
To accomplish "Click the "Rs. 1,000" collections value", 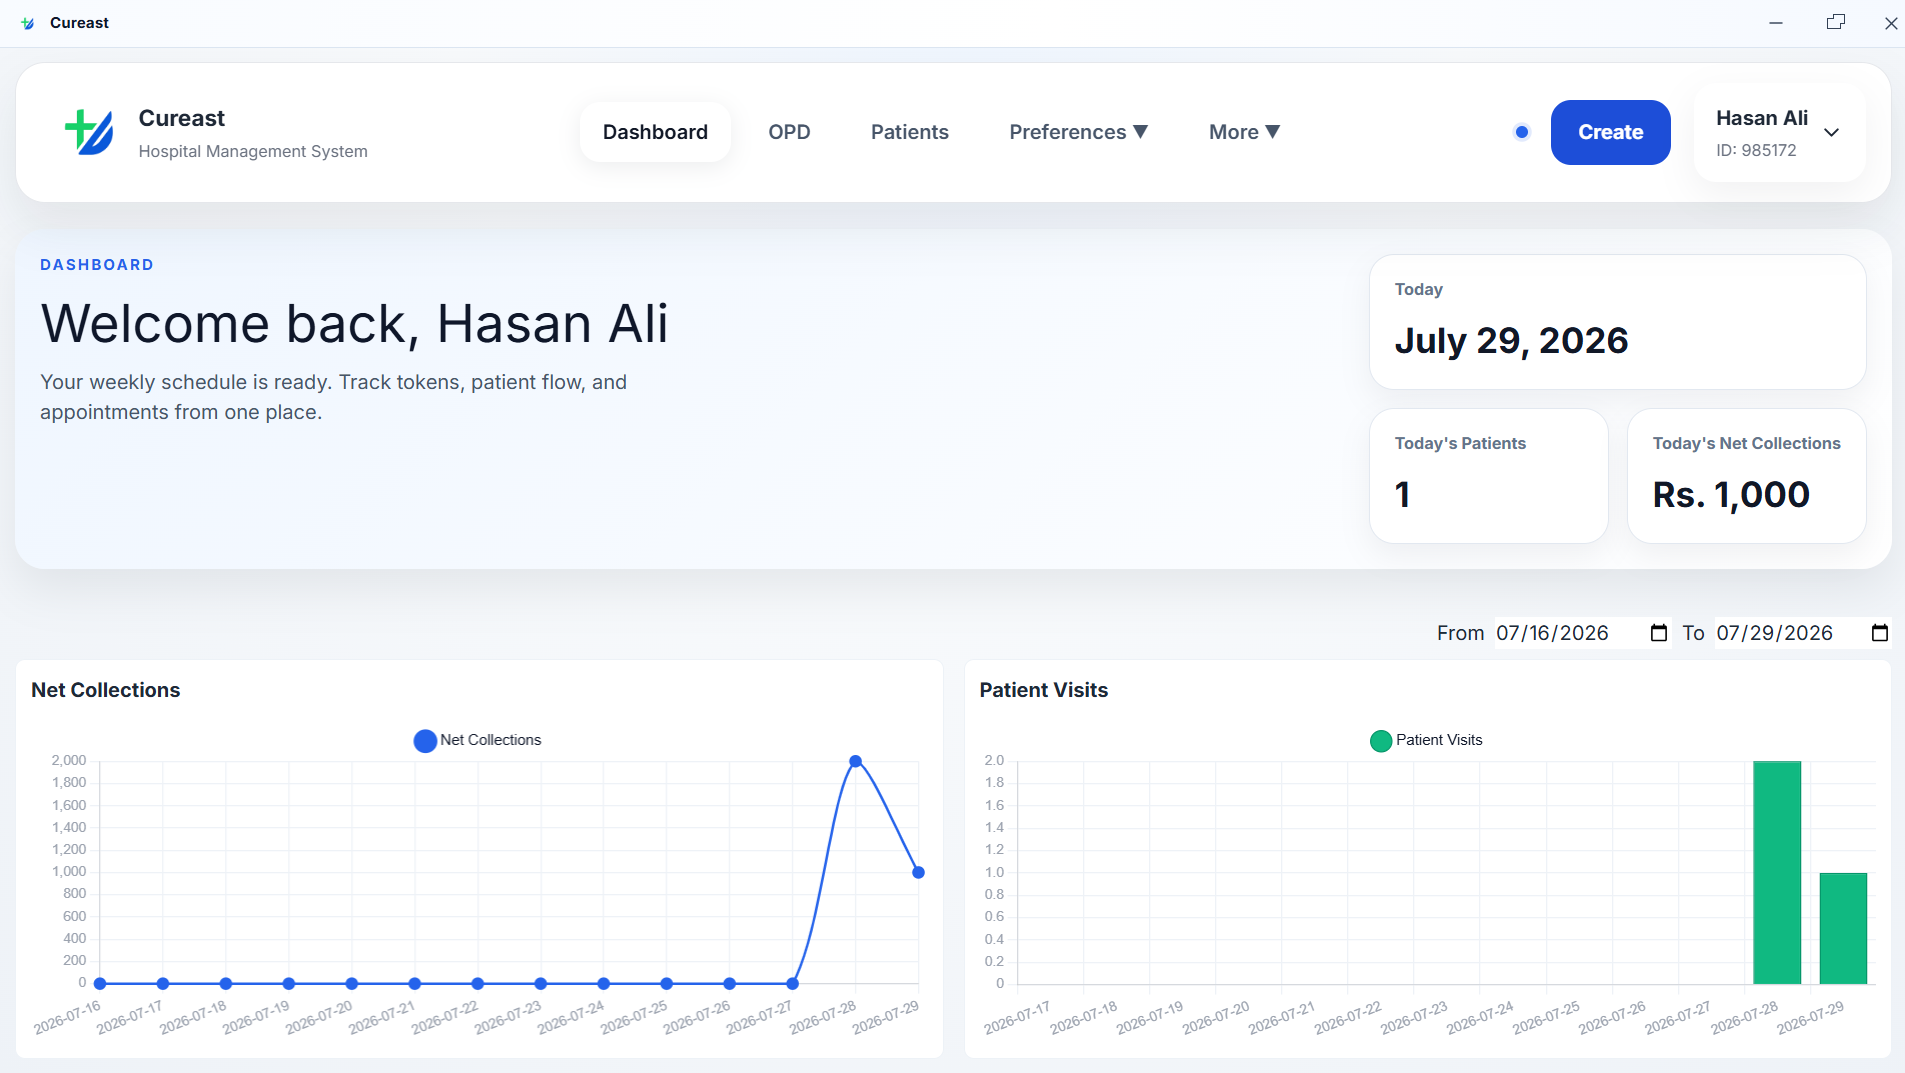I will coord(1731,495).
